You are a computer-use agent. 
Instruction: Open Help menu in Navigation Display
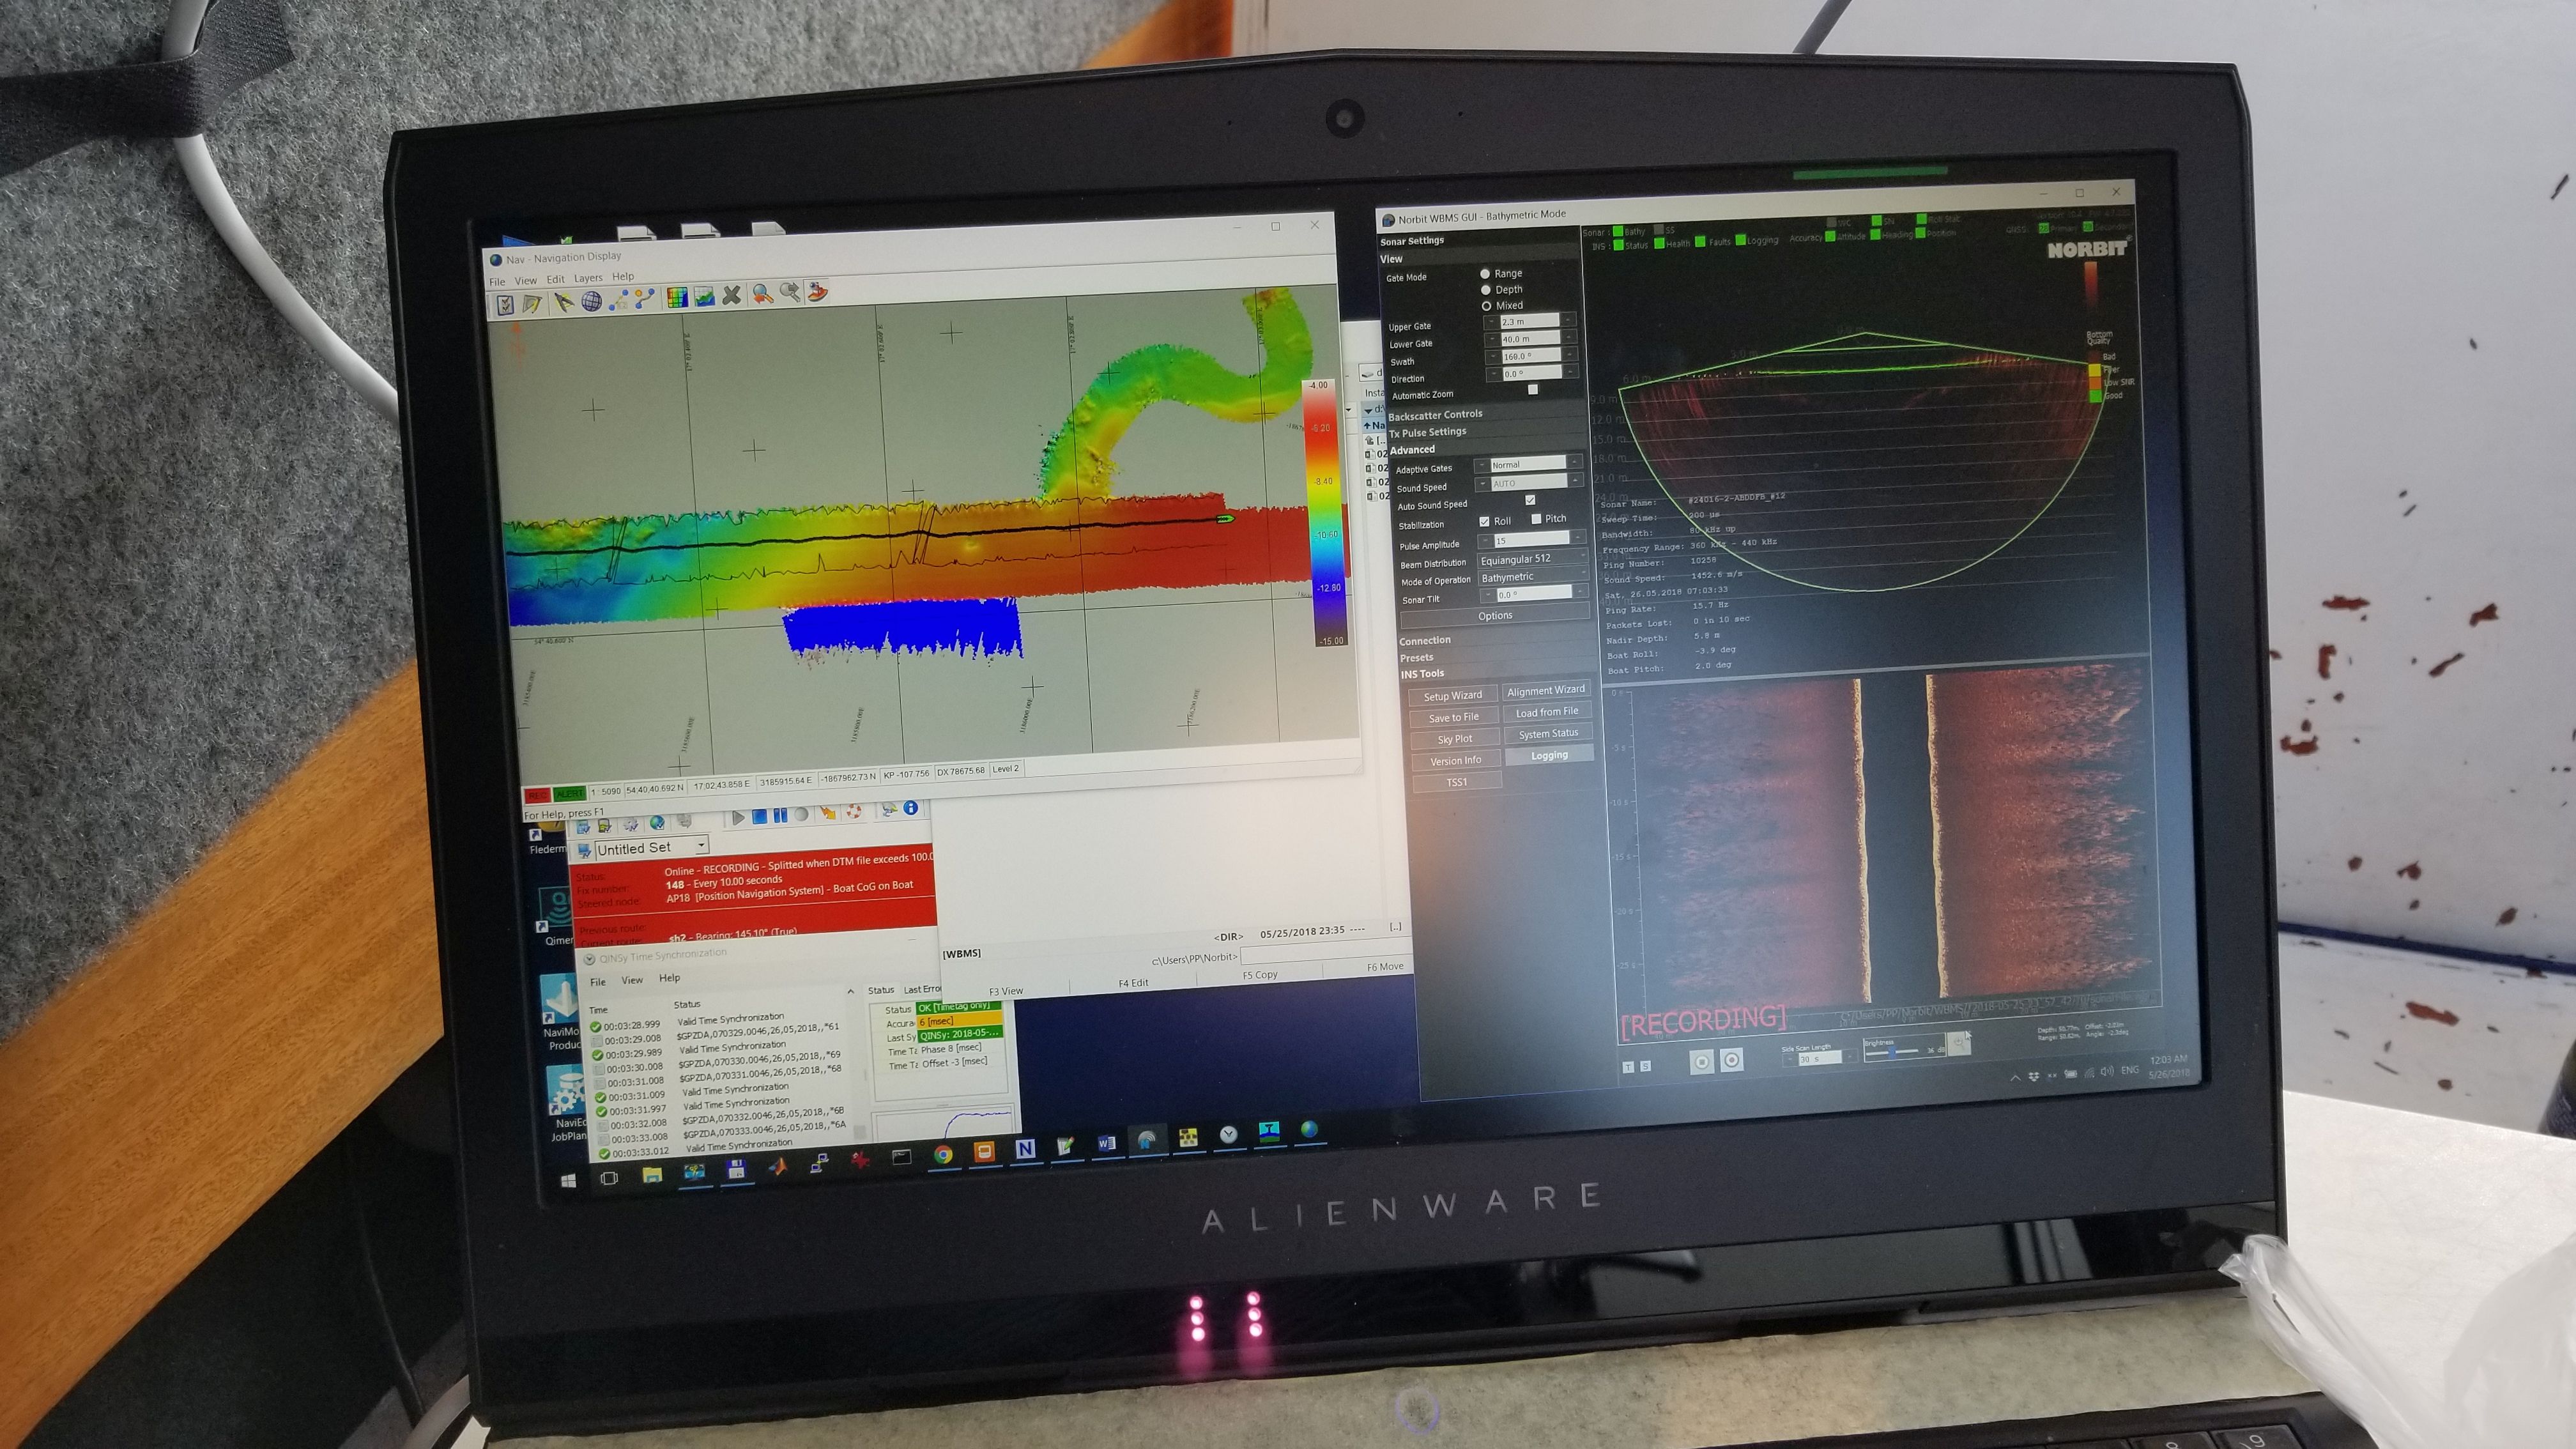tap(623, 277)
